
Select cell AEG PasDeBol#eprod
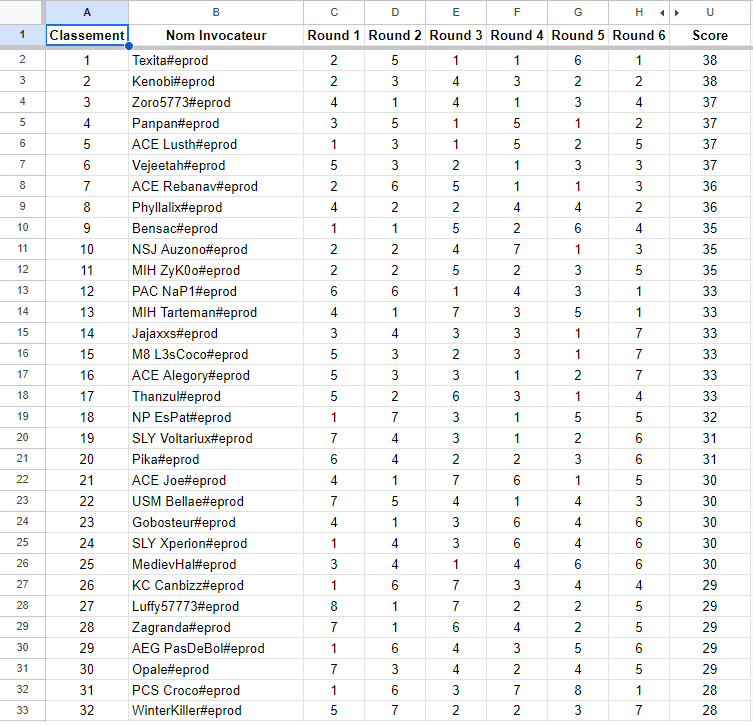coord(216,649)
